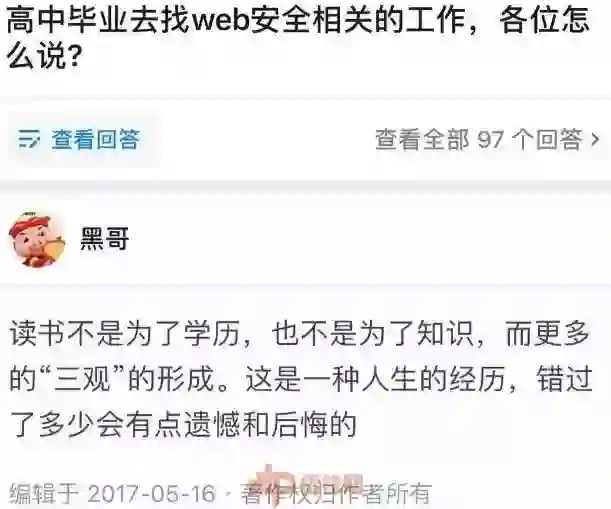Click the number 97 in the answer count
Image resolution: width=611 pixels, height=509 pixels.
tap(491, 140)
